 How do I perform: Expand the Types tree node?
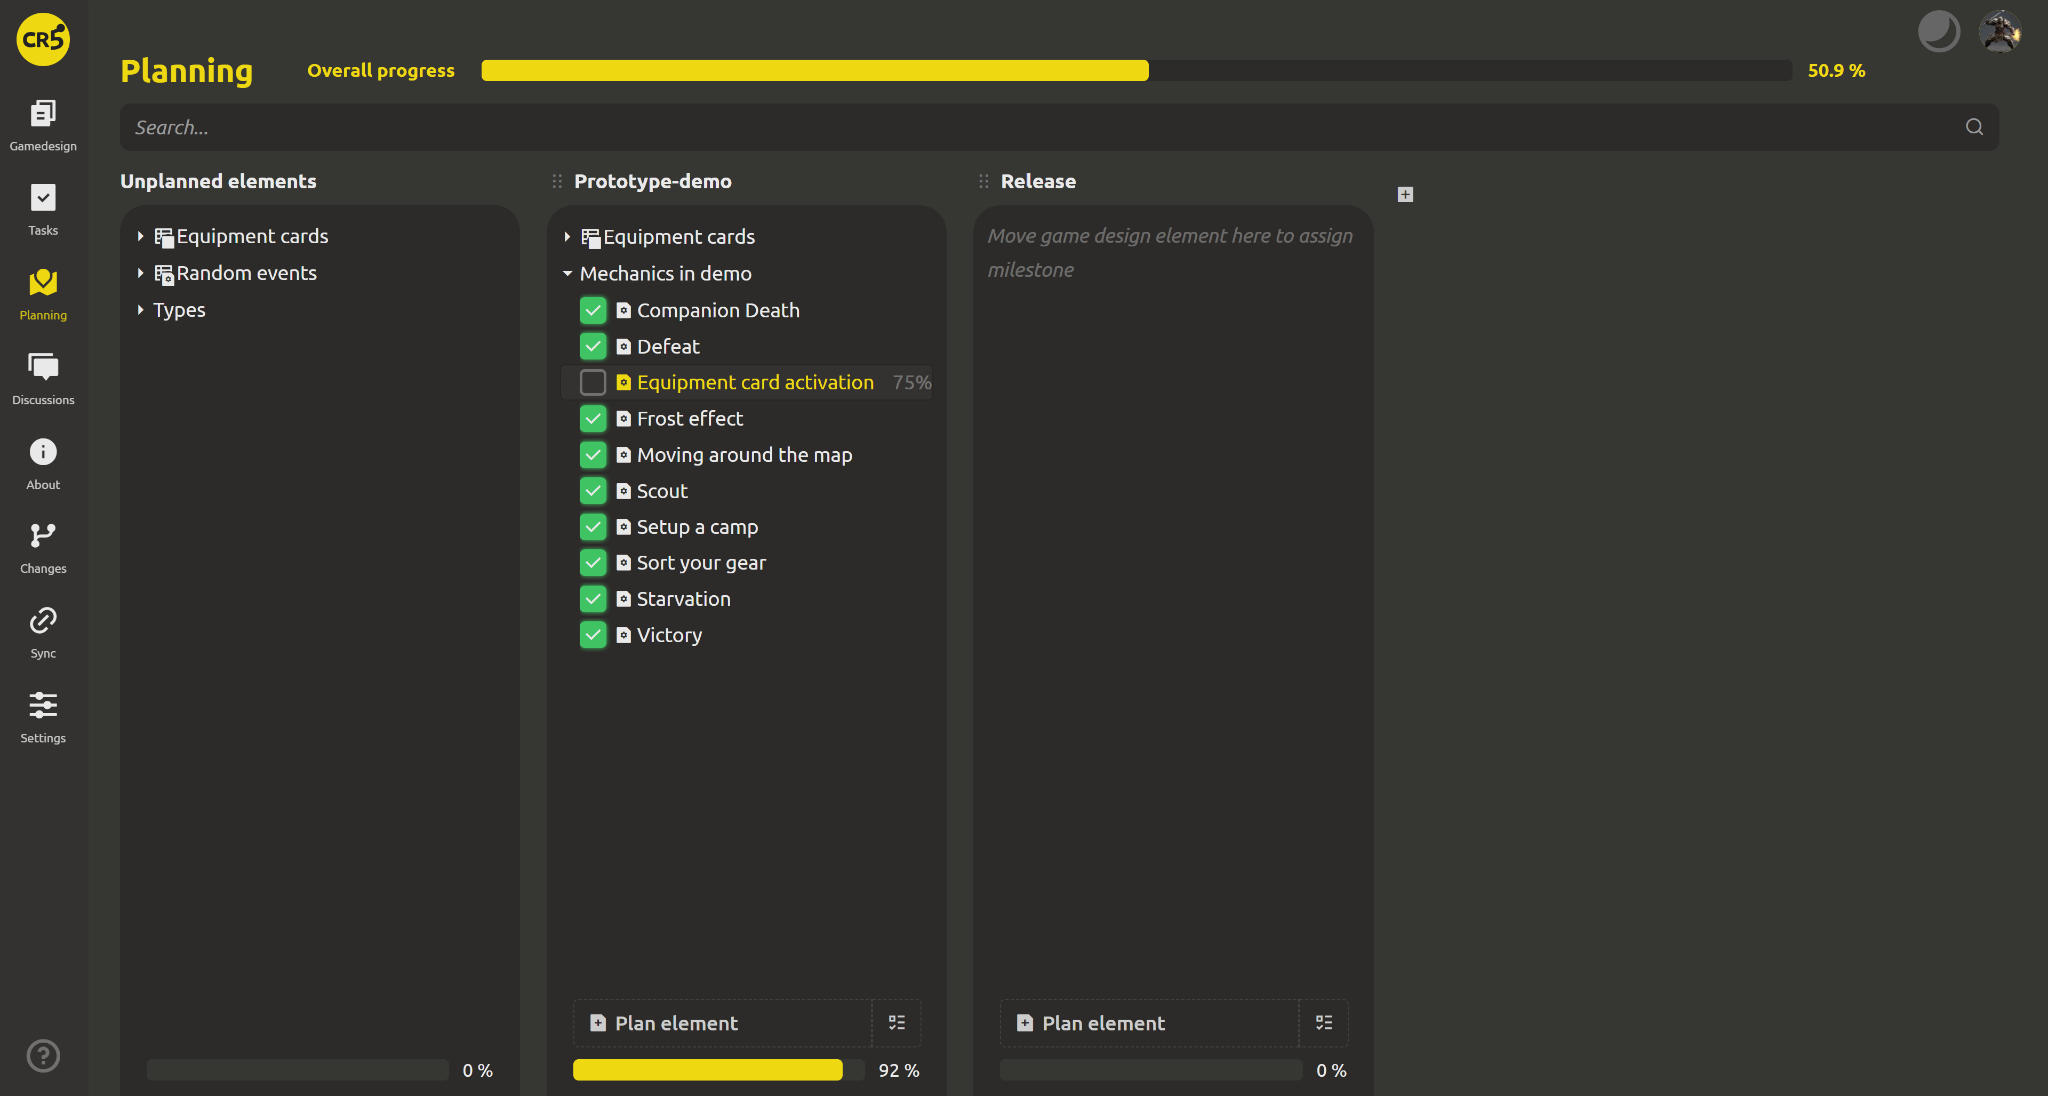(x=140, y=311)
